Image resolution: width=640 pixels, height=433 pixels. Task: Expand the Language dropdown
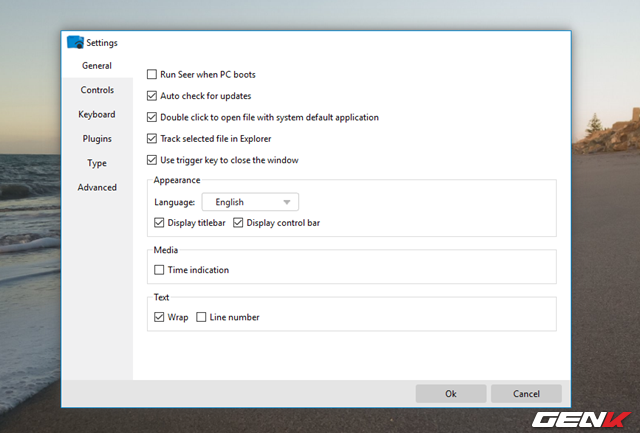pos(250,202)
